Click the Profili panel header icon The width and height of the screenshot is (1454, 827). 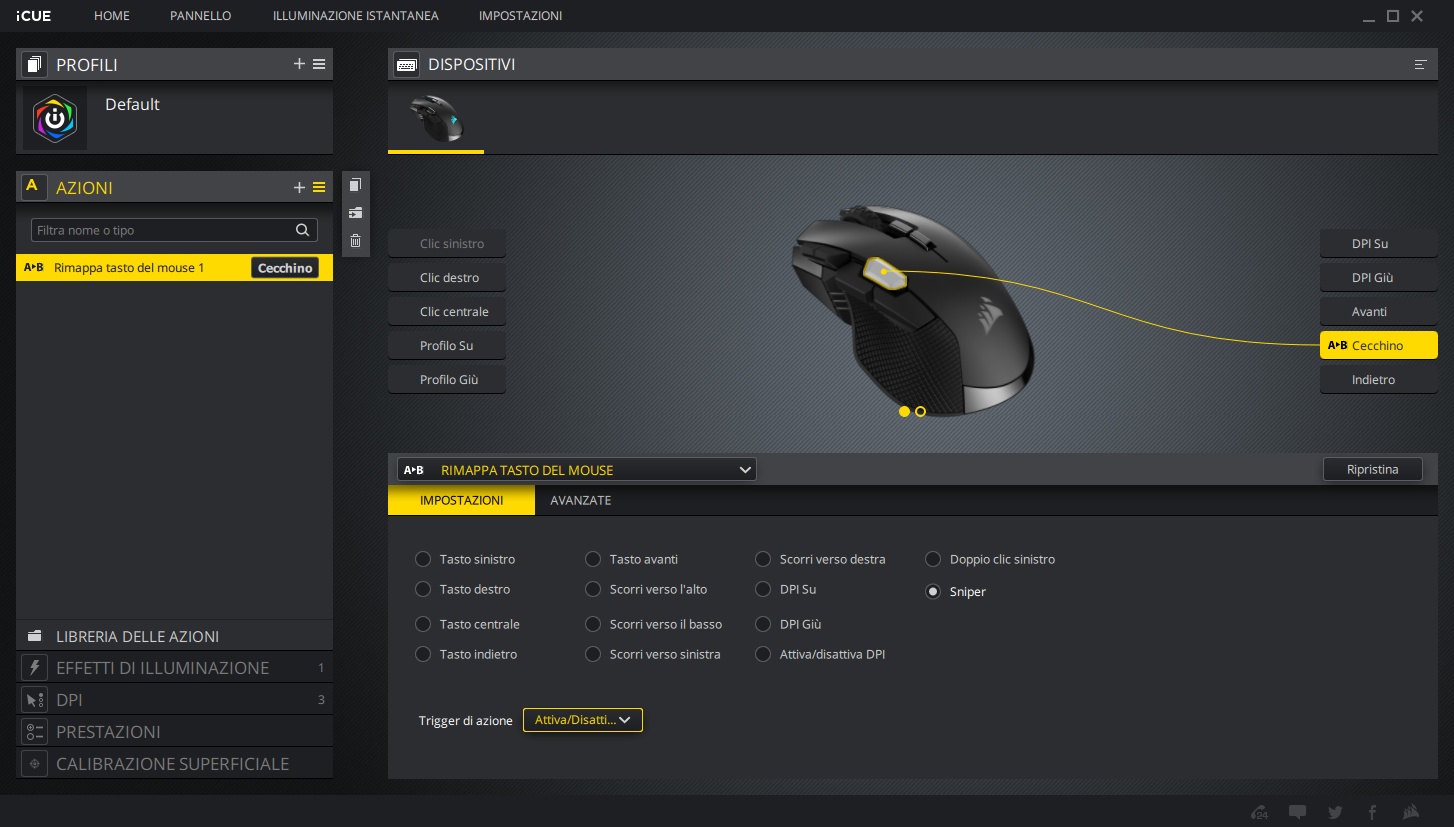(x=35, y=64)
